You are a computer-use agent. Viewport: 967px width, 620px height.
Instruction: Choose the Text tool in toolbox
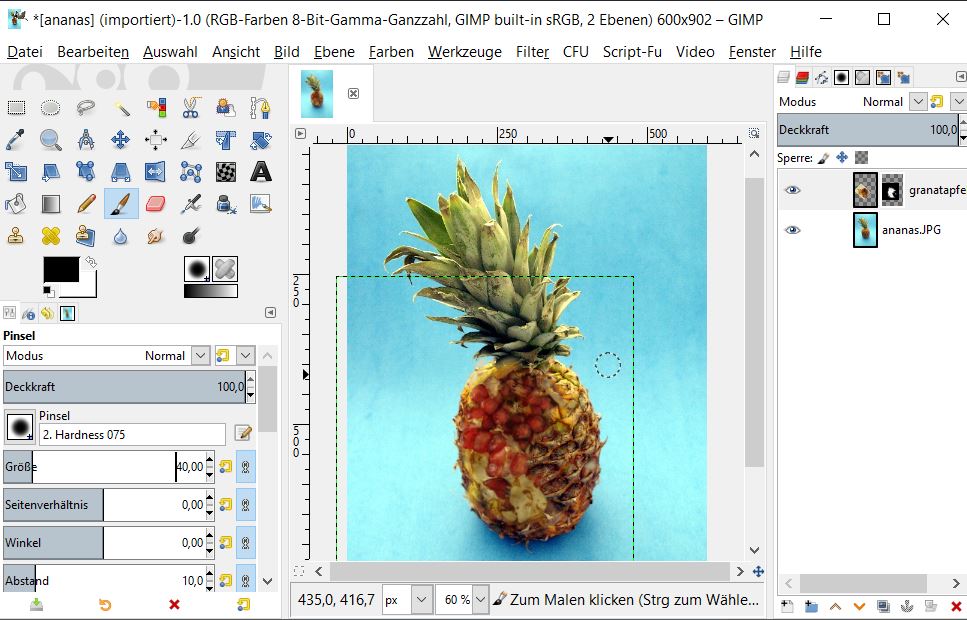click(x=260, y=172)
